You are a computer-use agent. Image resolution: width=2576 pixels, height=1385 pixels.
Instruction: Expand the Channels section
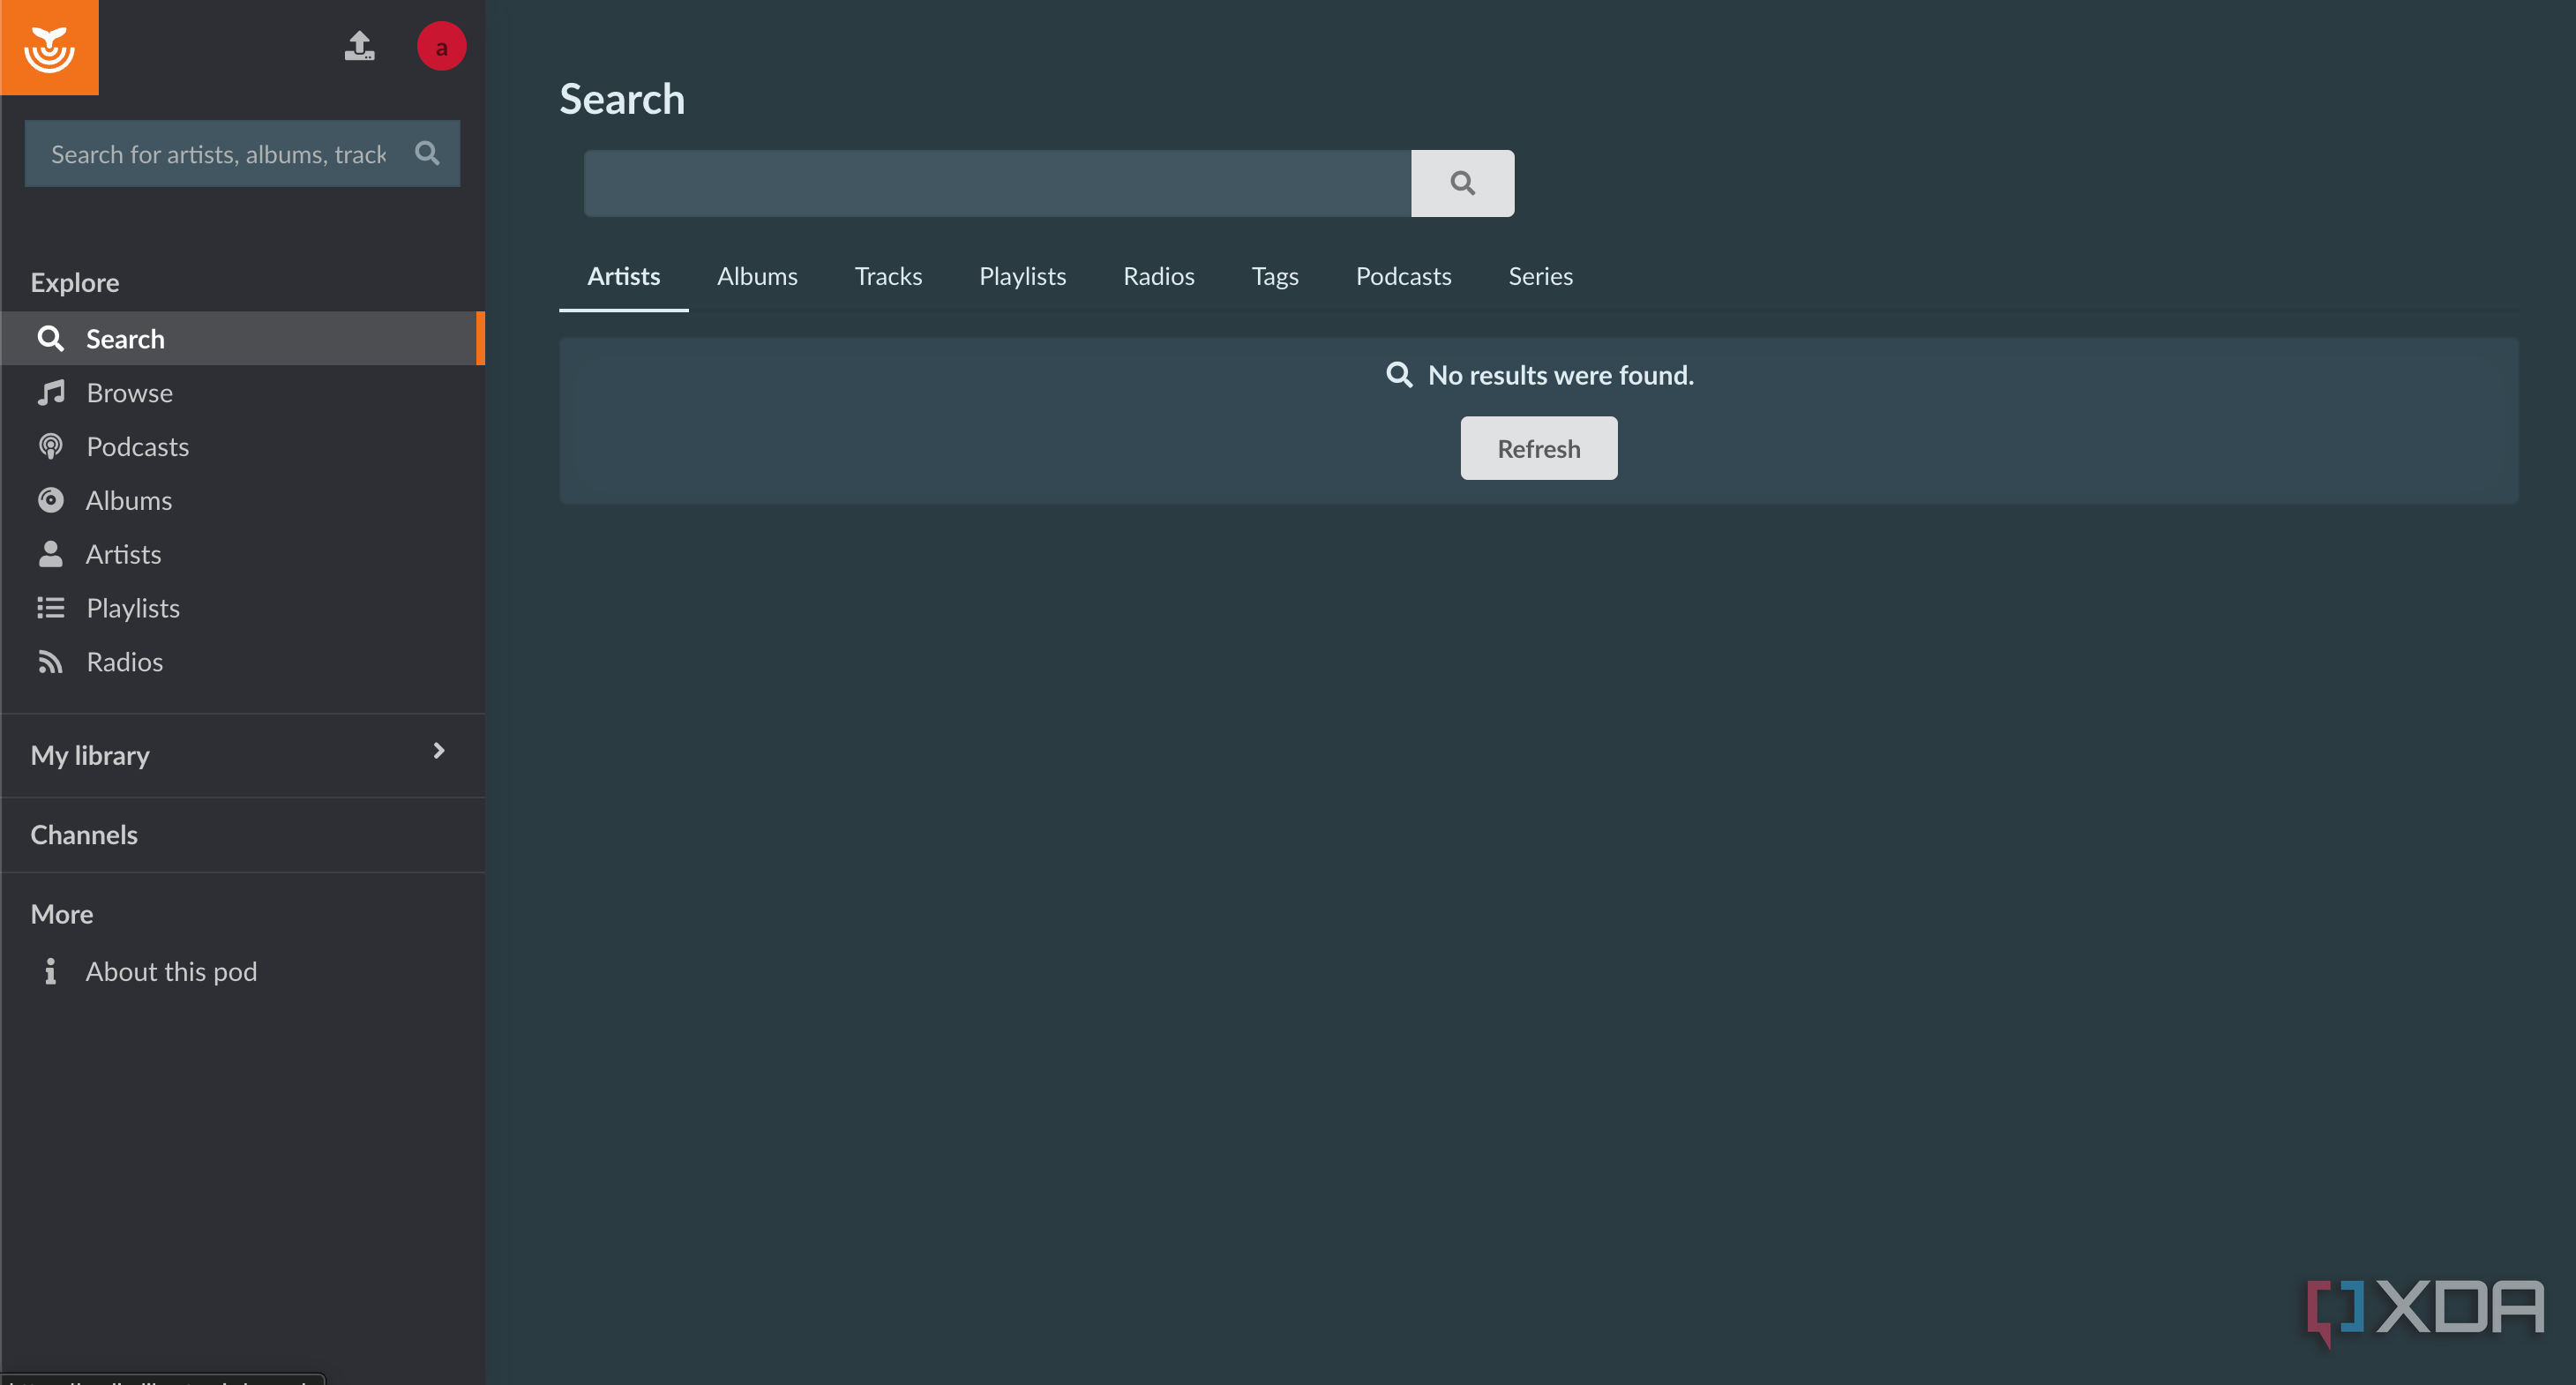coord(84,835)
